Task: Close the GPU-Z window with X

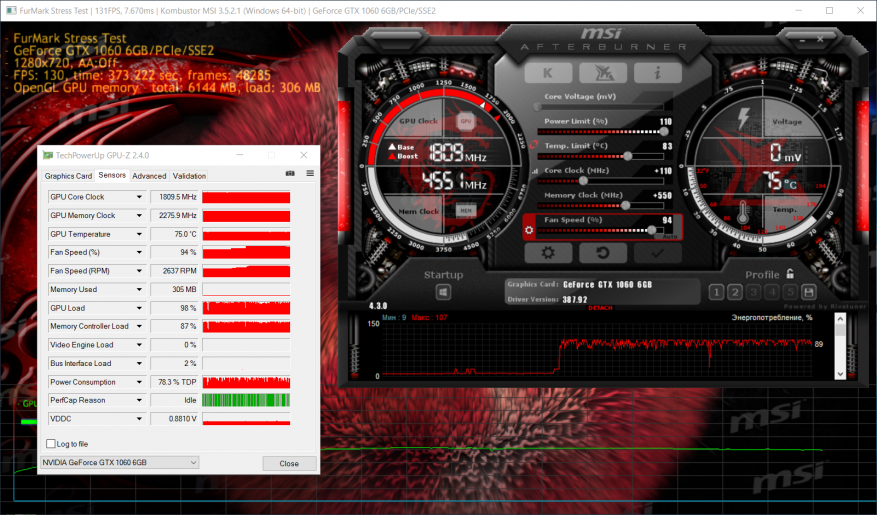Action: coord(304,155)
